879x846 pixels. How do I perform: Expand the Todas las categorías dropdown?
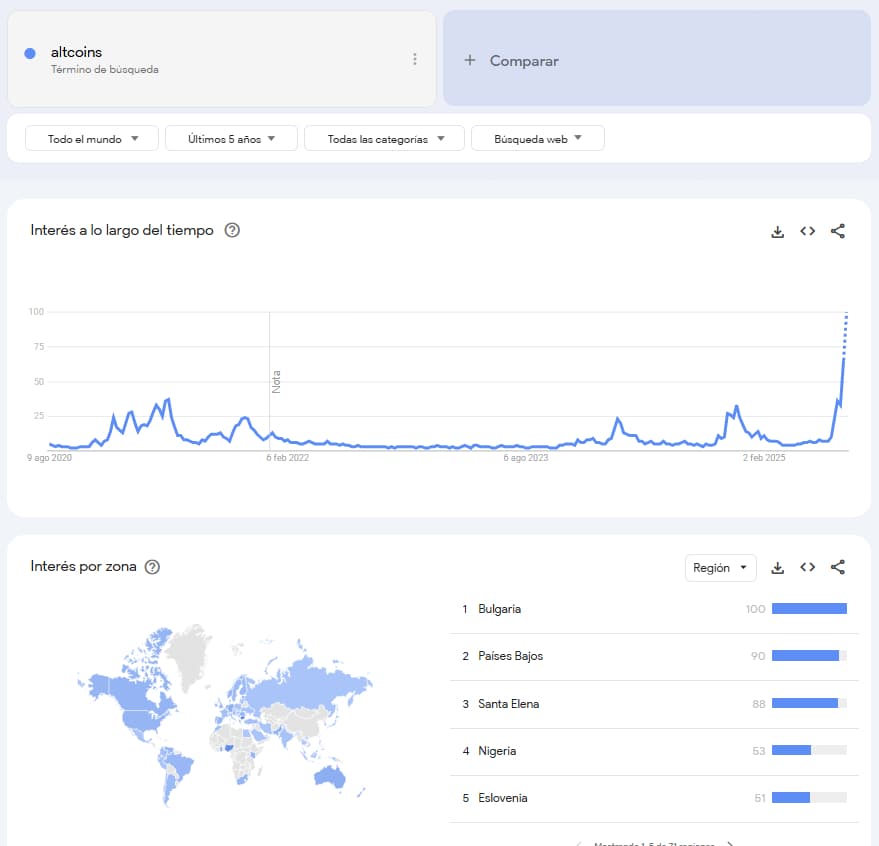click(x=384, y=139)
